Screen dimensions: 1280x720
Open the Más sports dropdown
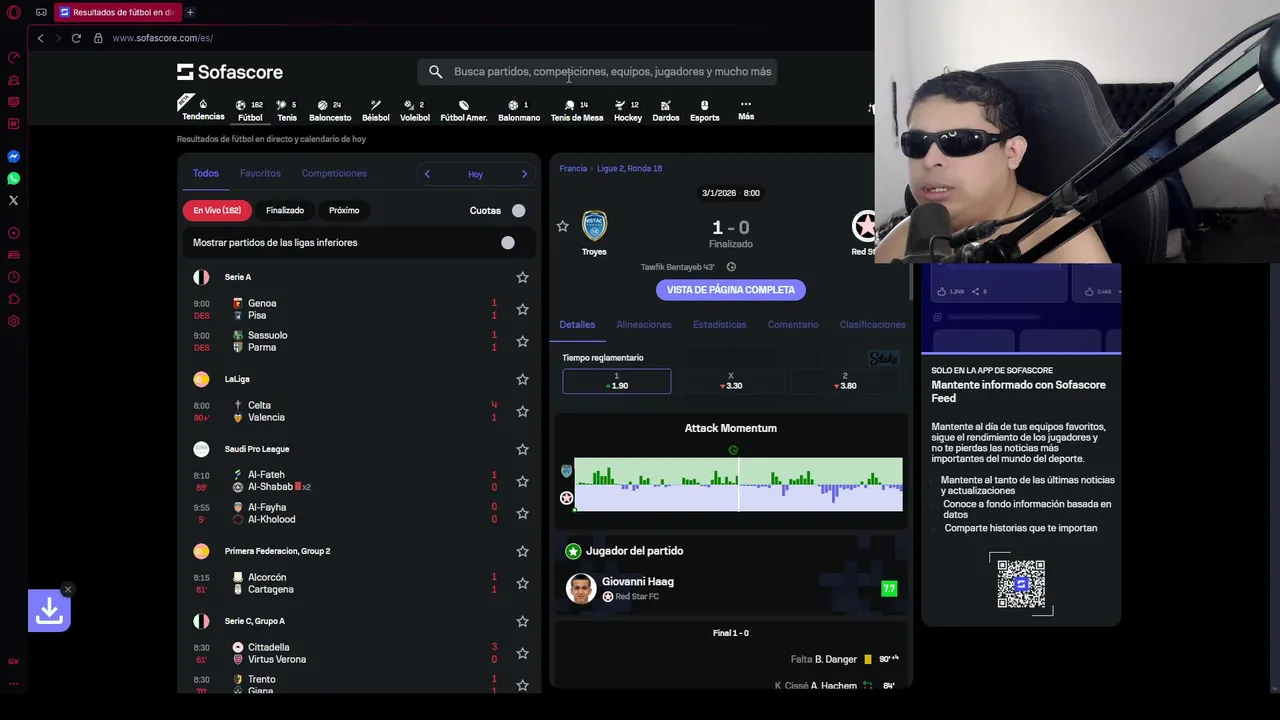click(x=746, y=110)
